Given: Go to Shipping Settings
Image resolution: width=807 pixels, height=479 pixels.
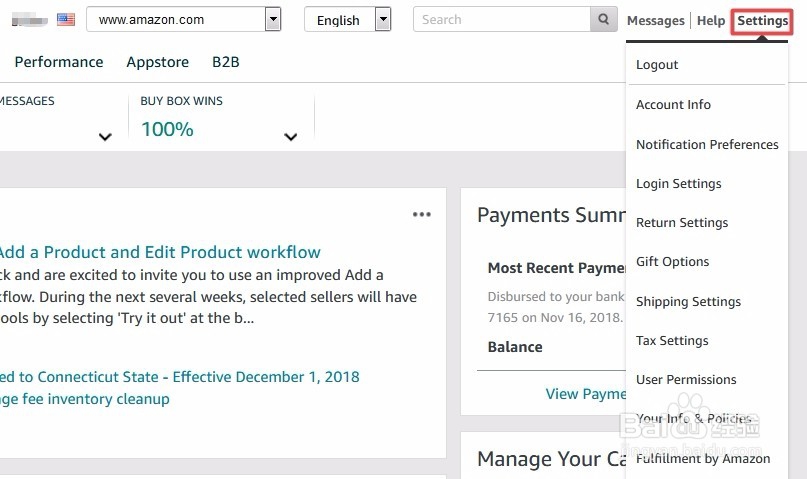Looking at the screenshot, I should point(688,301).
